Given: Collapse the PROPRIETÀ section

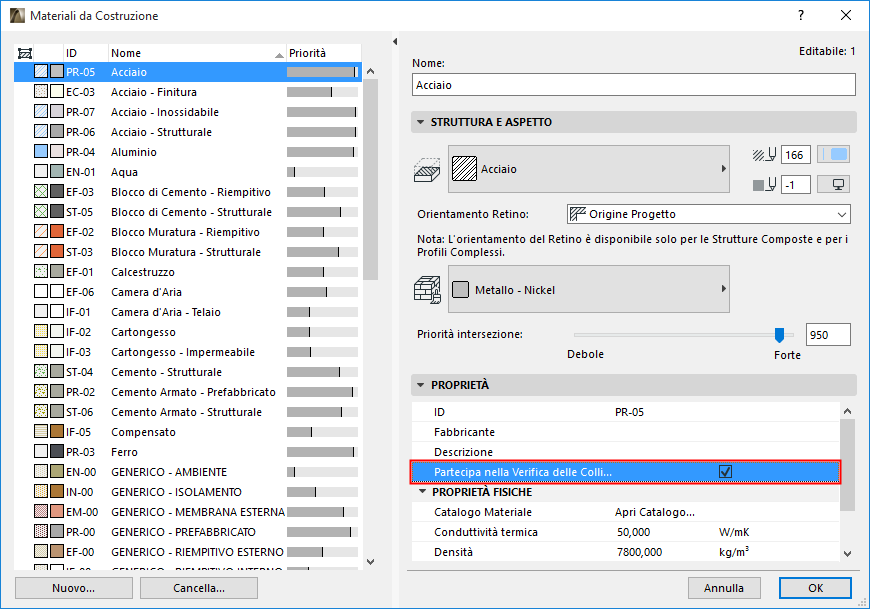Looking at the screenshot, I should click(421, 385).
